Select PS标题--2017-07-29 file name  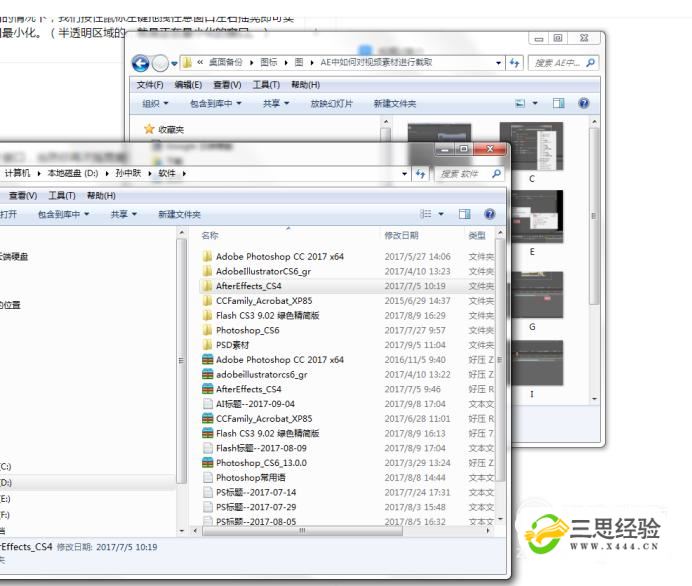coord(256,507)
